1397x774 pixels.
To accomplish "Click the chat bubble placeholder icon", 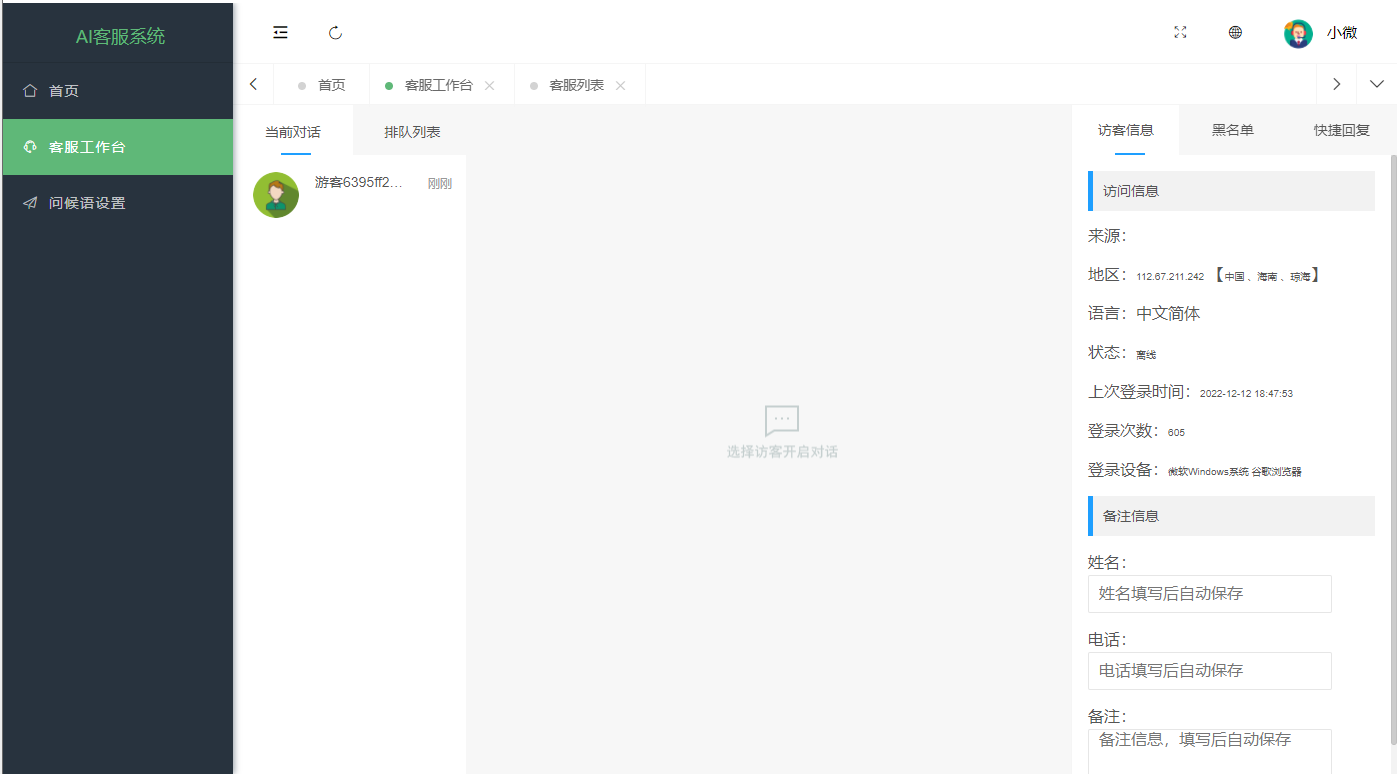I will point(782,421).
